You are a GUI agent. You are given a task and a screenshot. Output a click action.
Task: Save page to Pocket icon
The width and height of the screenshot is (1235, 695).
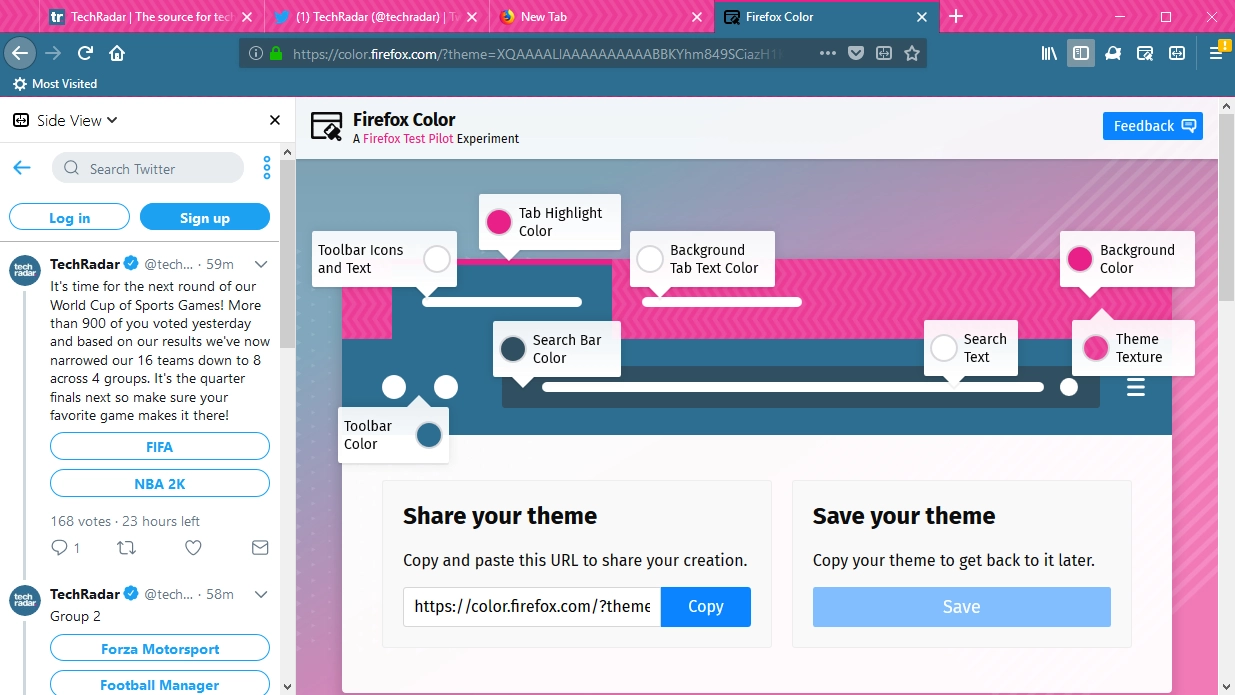856,53
